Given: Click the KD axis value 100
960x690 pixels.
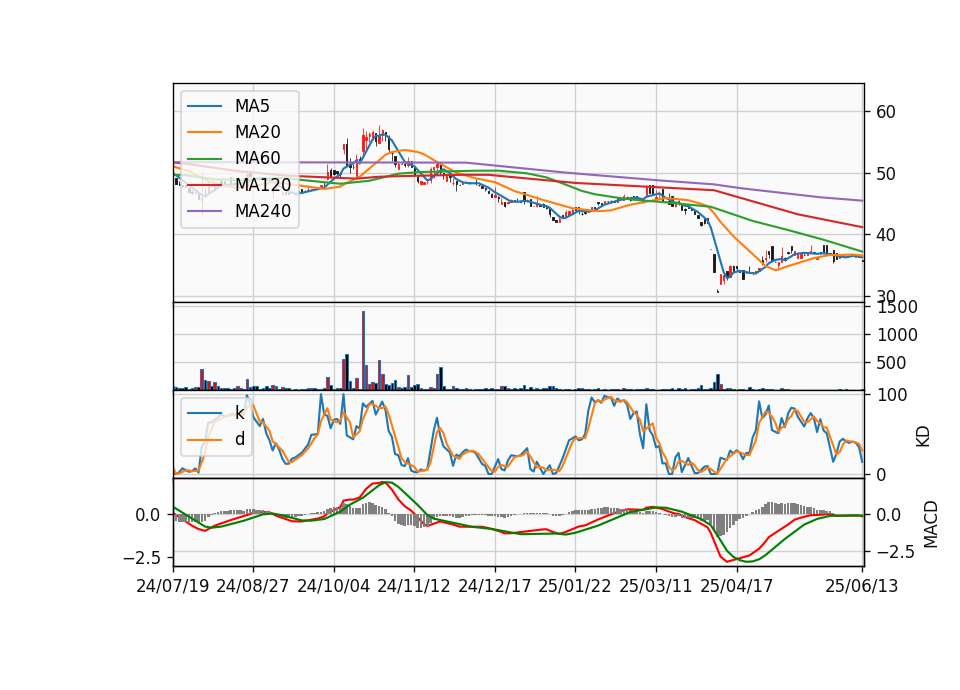Looking at the screenshot, I should click(892, 395).
